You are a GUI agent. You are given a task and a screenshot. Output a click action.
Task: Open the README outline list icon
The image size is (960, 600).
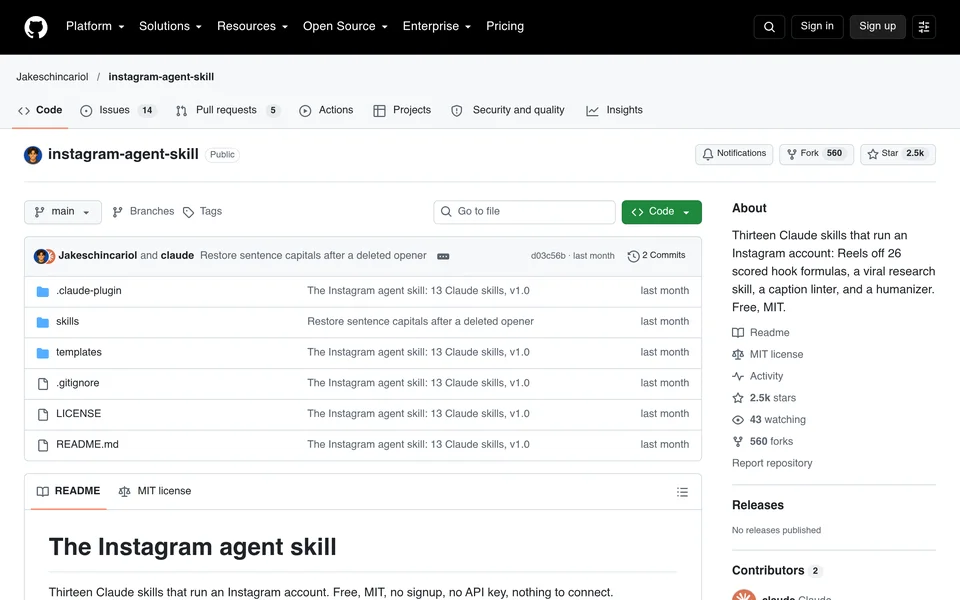[x=682, y=492]
